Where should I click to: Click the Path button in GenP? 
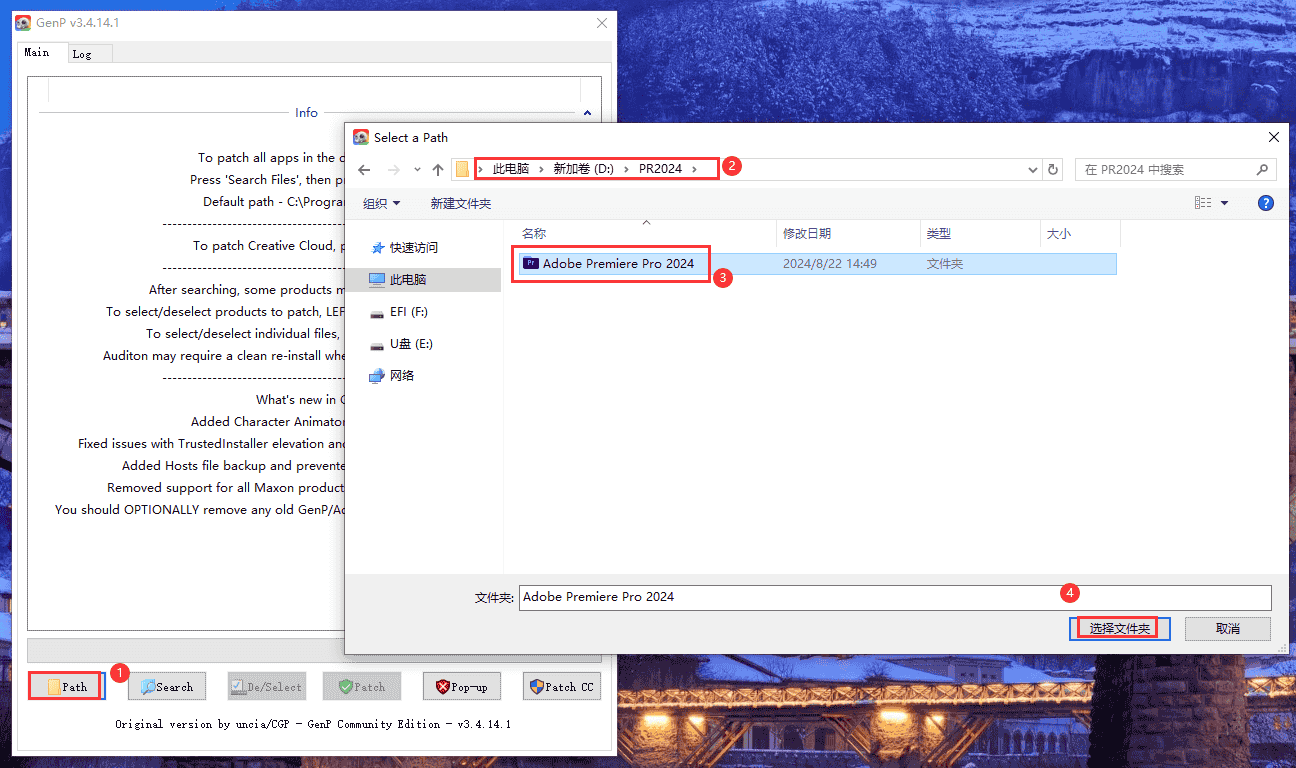tap(66, 686)
